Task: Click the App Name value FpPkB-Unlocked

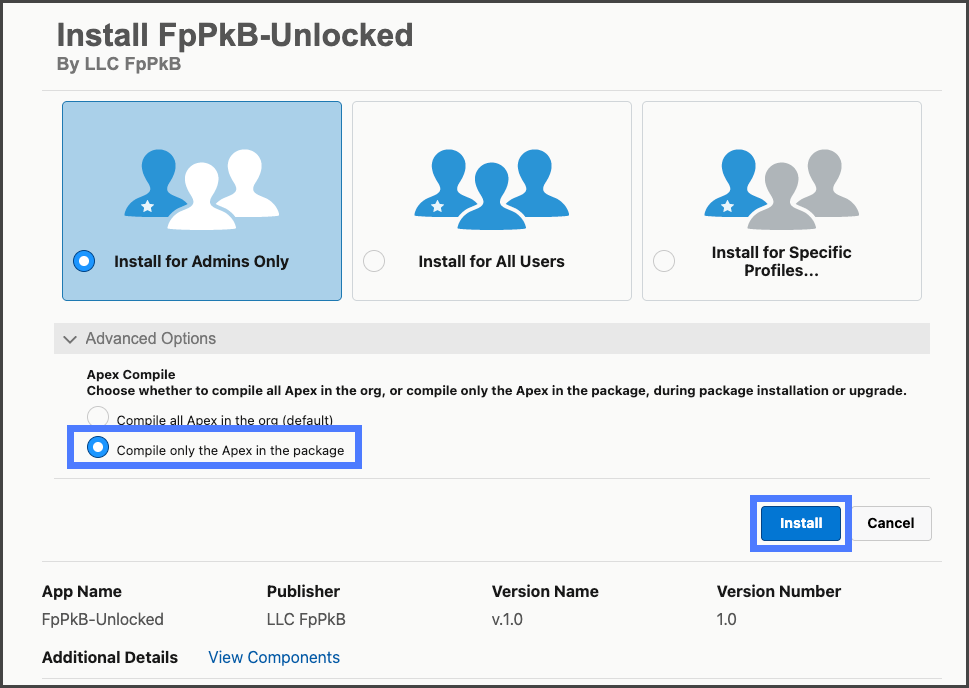Action: click(103, 619)
